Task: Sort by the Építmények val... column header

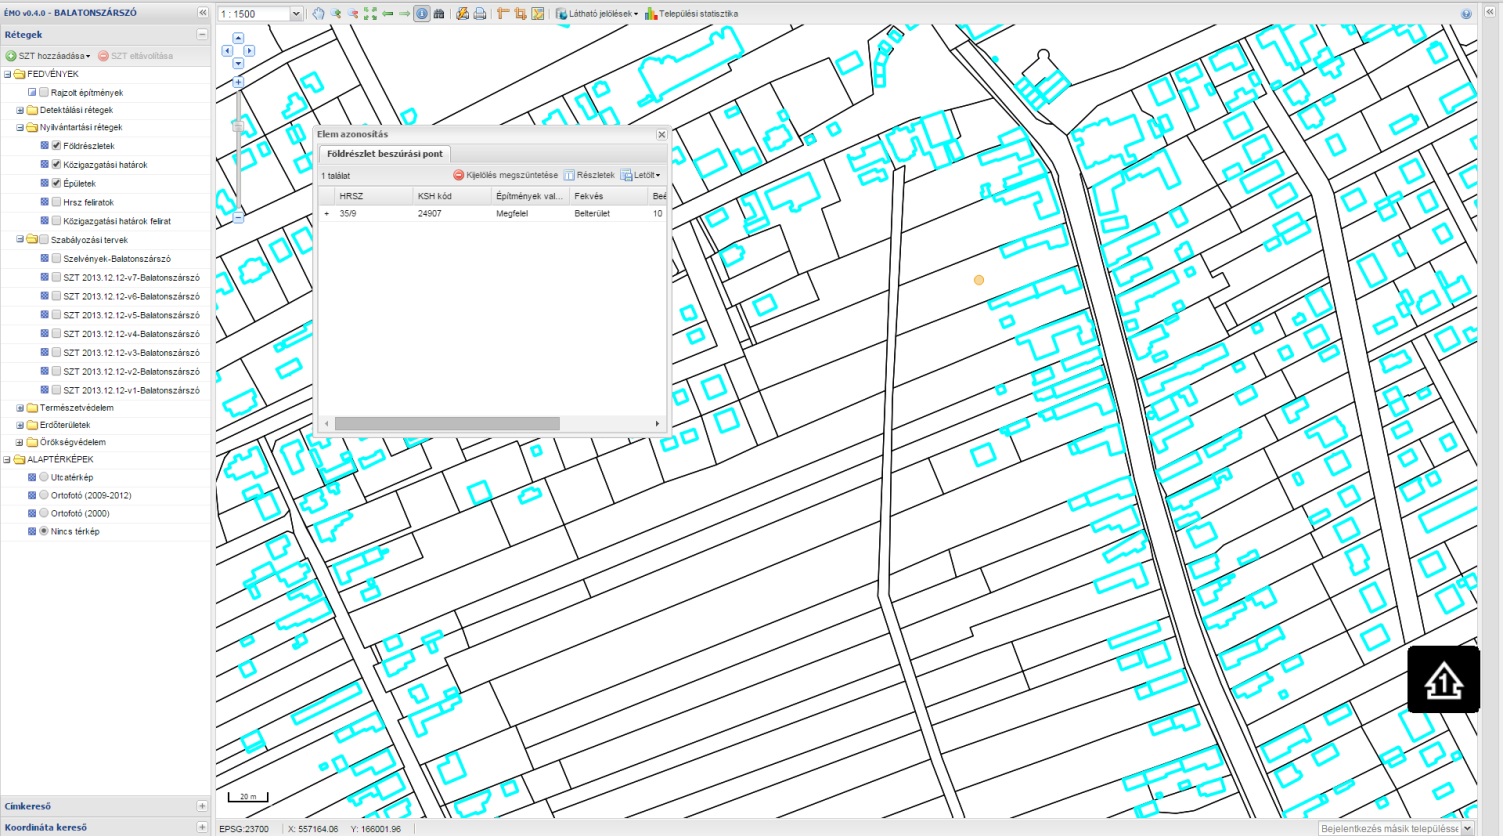Action: (530, 196)
